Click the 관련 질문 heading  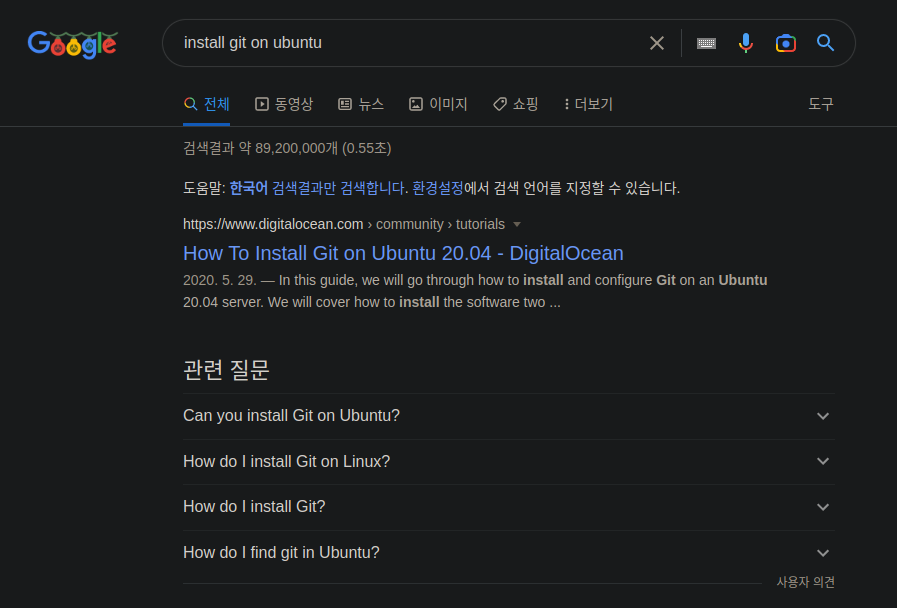226,369
